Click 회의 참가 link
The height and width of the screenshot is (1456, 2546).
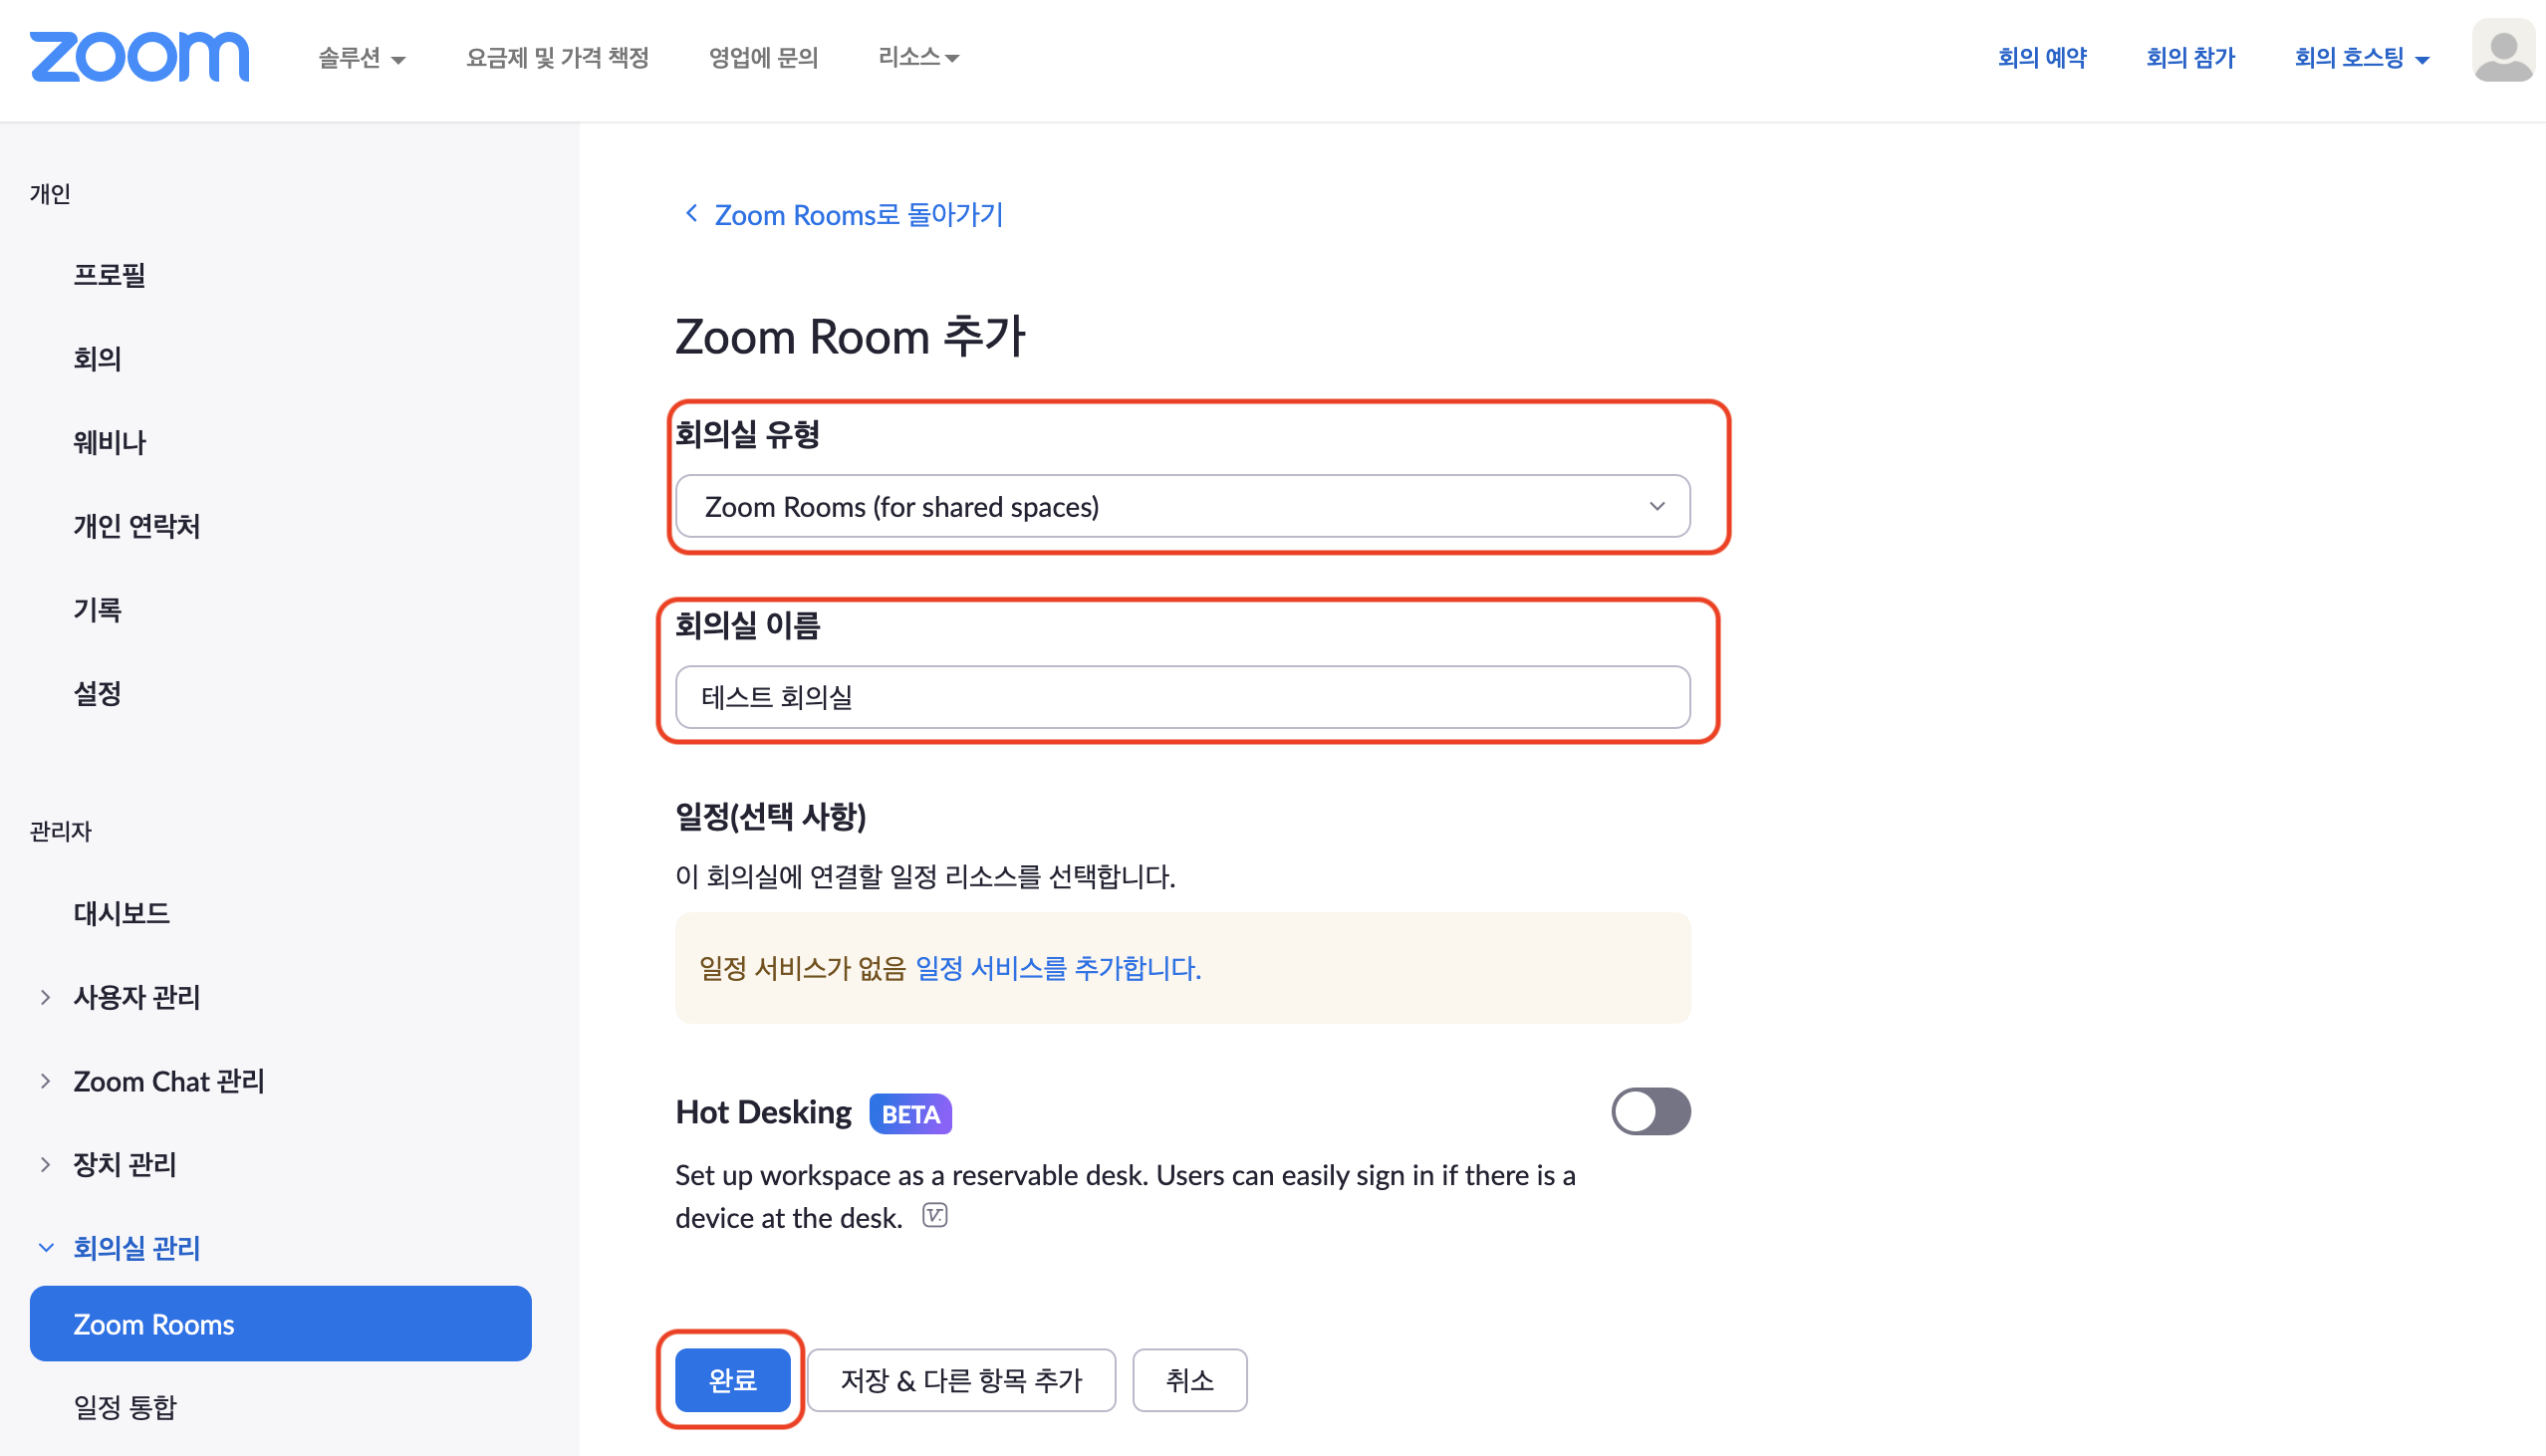[x=2190, y=58]
